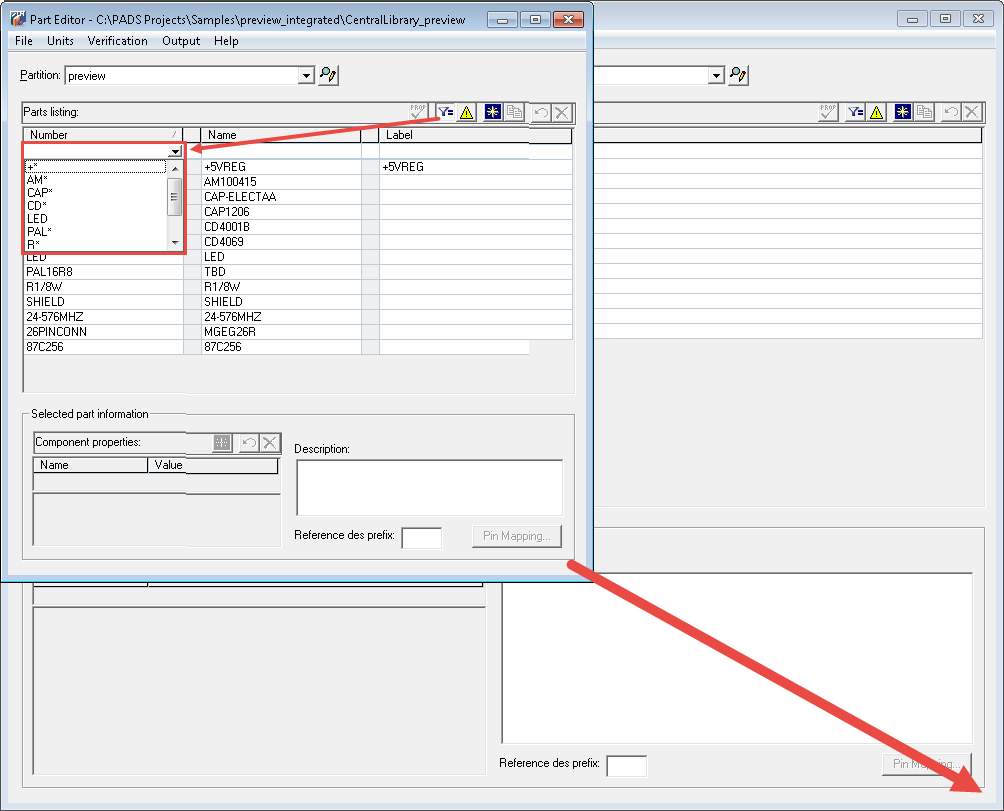The image size is (1004, 811).
Task: Click the filter icon in the front Parts listing toolbar
Action: (x=445, y=113)
